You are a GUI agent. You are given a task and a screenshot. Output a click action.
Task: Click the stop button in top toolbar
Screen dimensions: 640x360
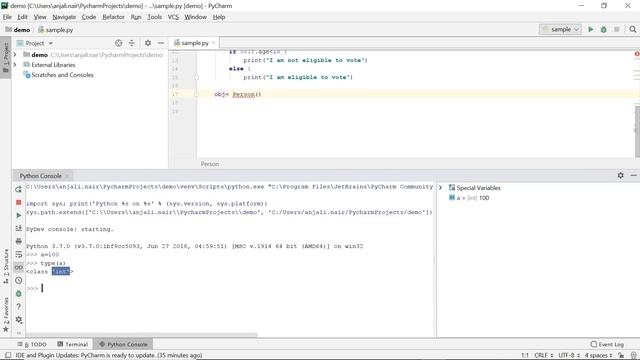tap(617, 29)
